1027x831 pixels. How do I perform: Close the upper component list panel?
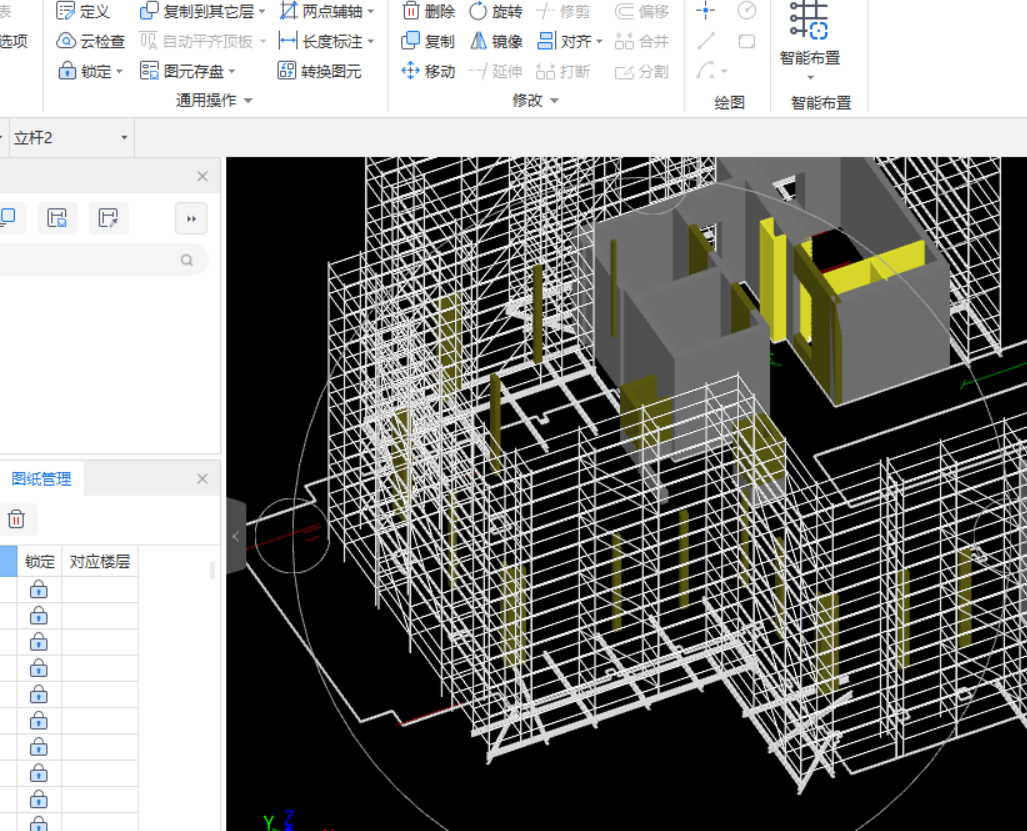(202, 176)
